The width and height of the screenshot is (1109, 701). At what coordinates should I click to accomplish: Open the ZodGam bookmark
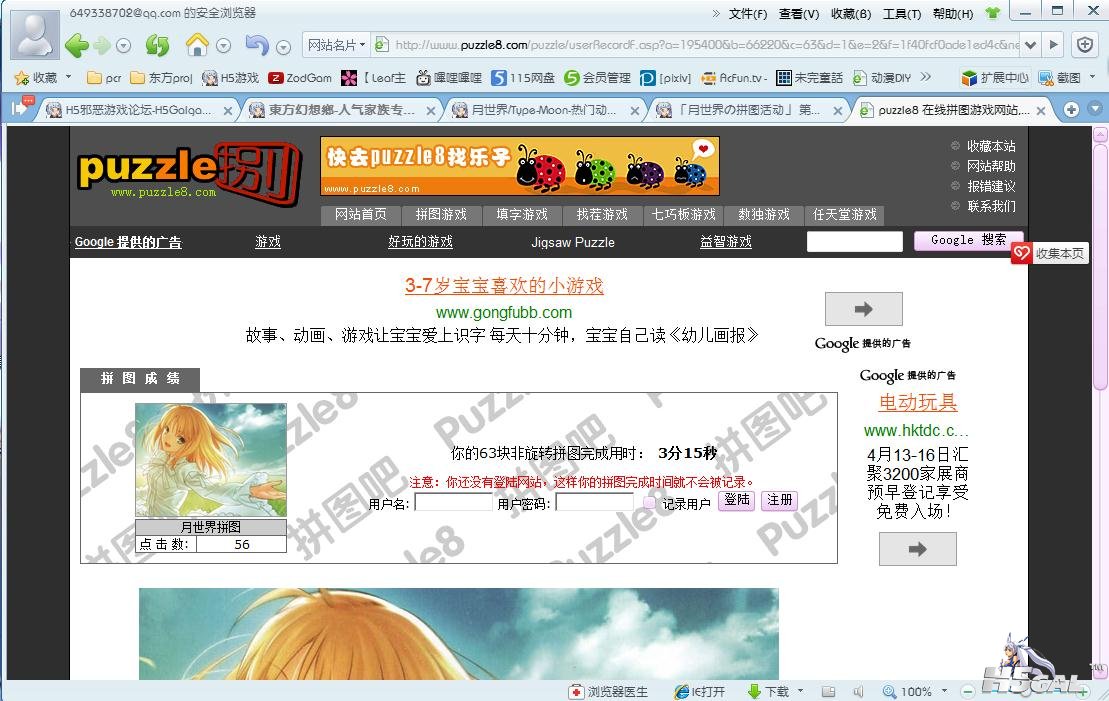click(x=300, y=78)
